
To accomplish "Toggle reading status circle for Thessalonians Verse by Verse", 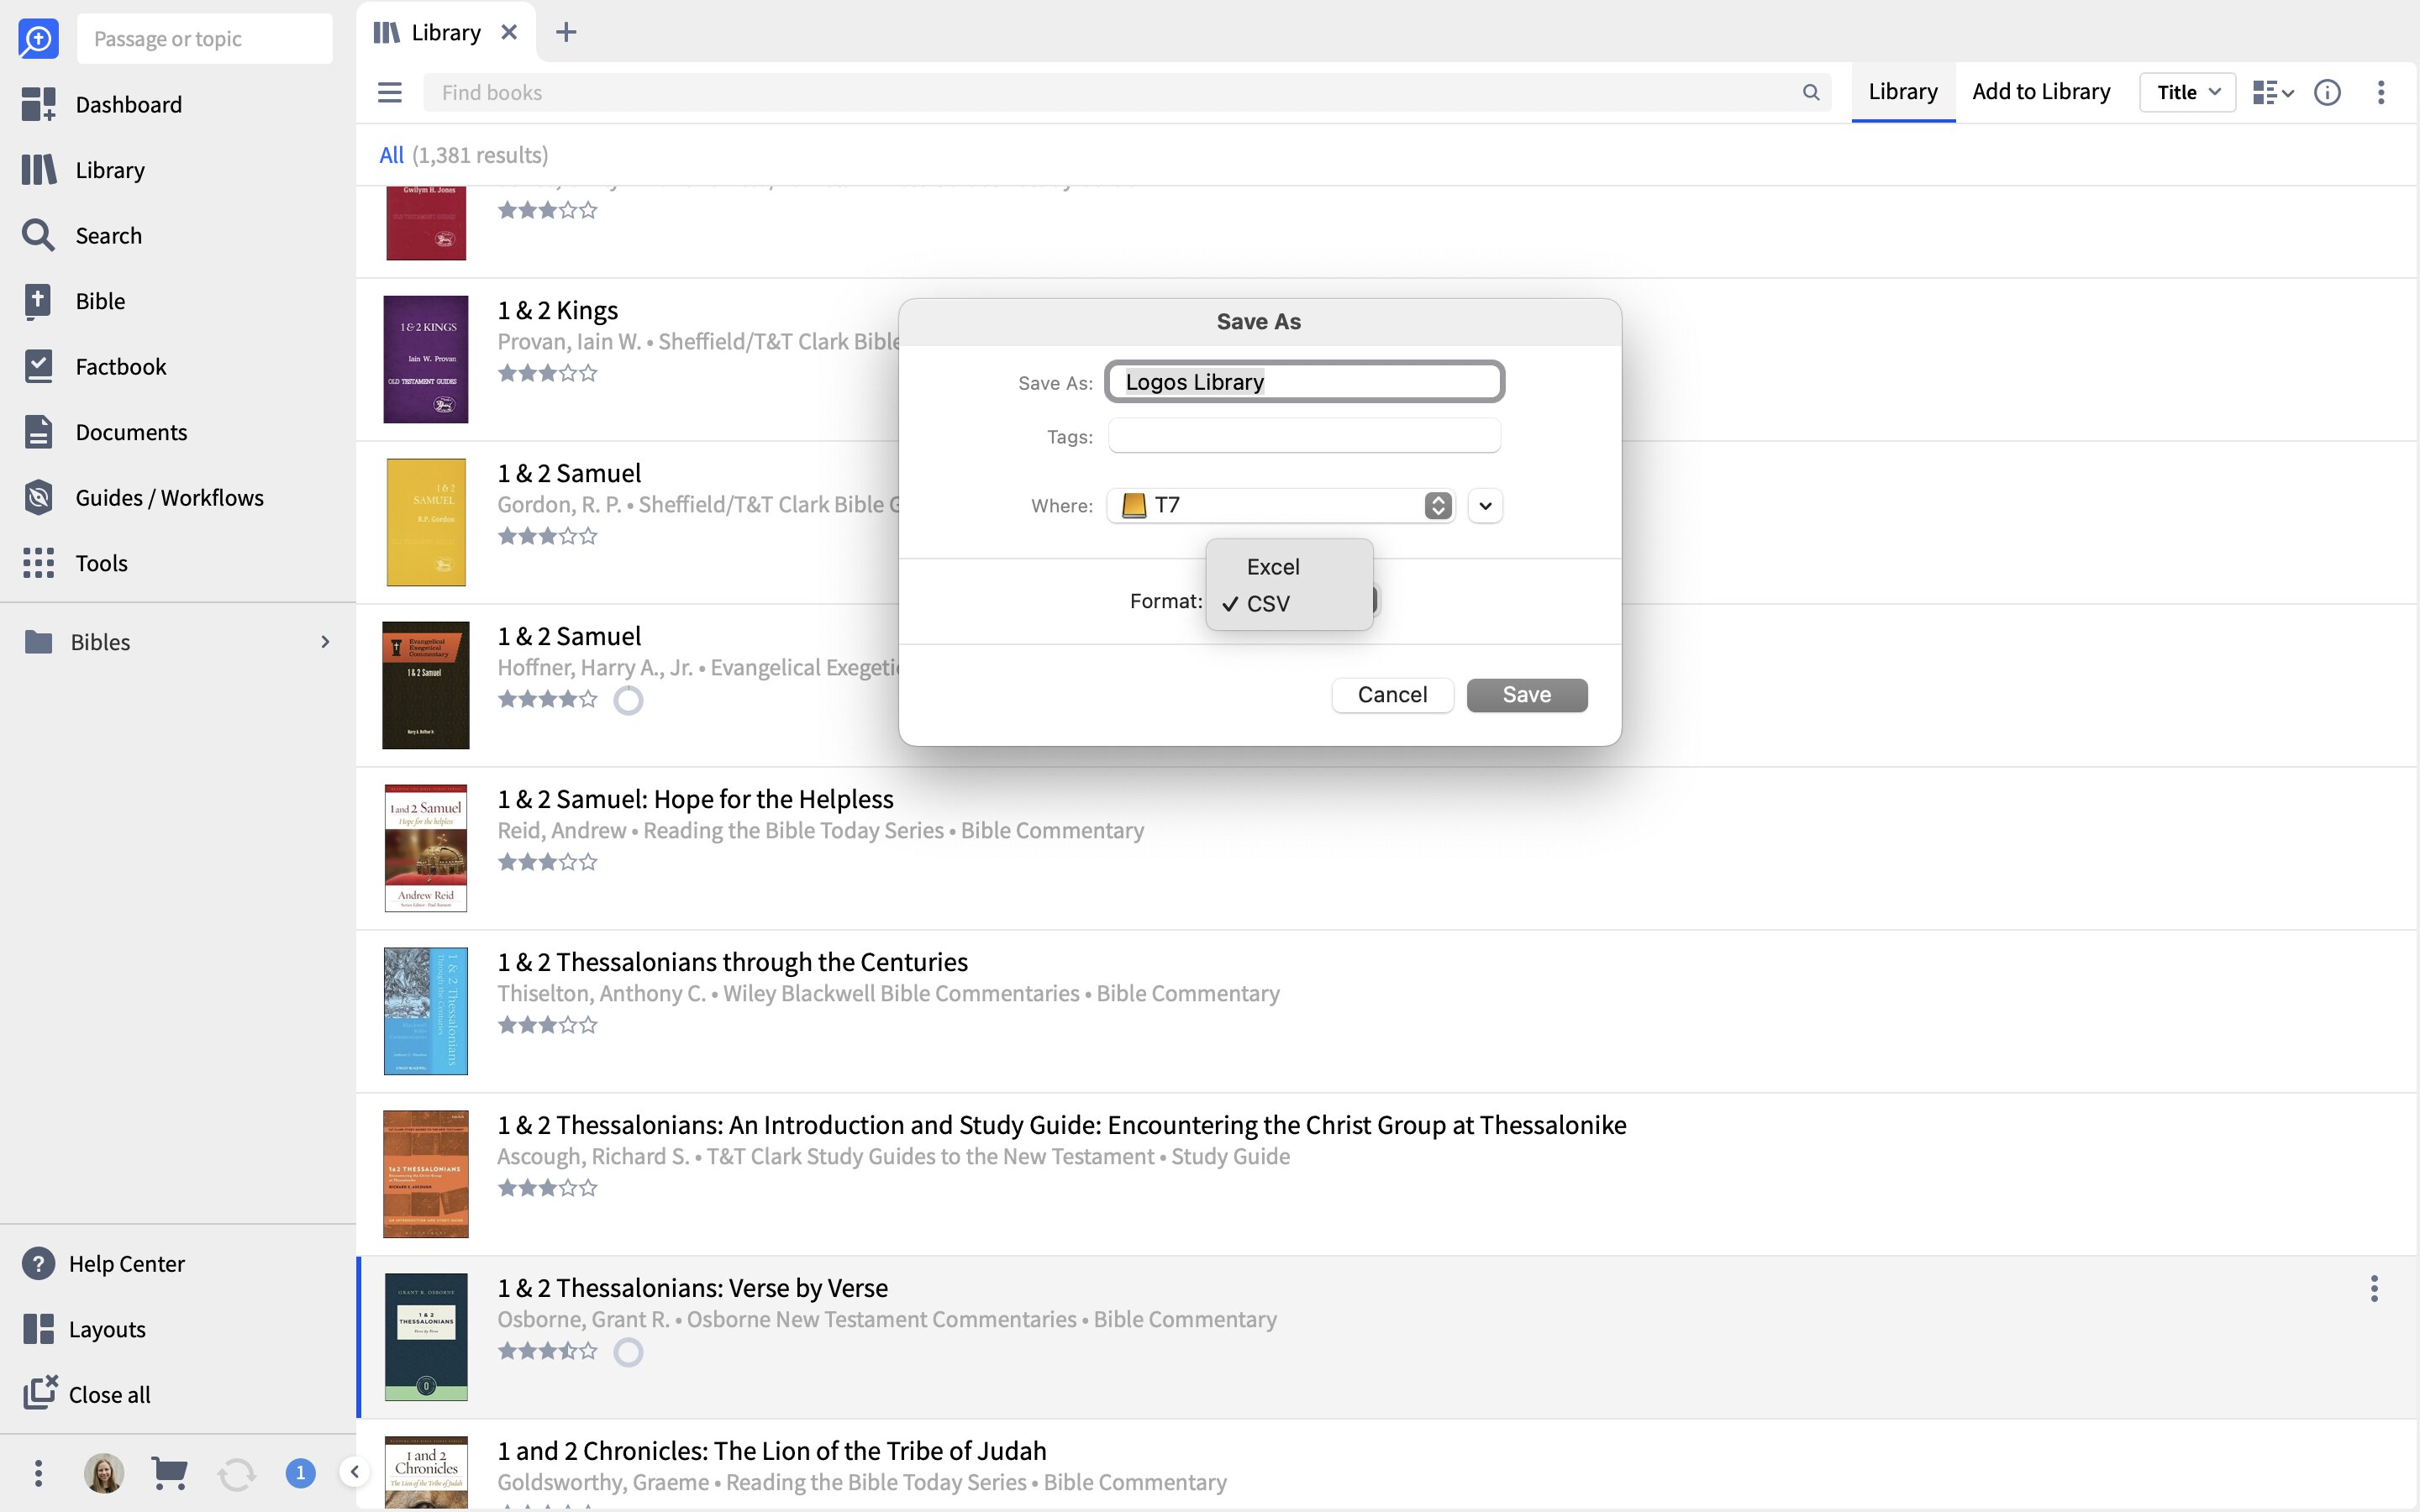I will [628, 1352].
